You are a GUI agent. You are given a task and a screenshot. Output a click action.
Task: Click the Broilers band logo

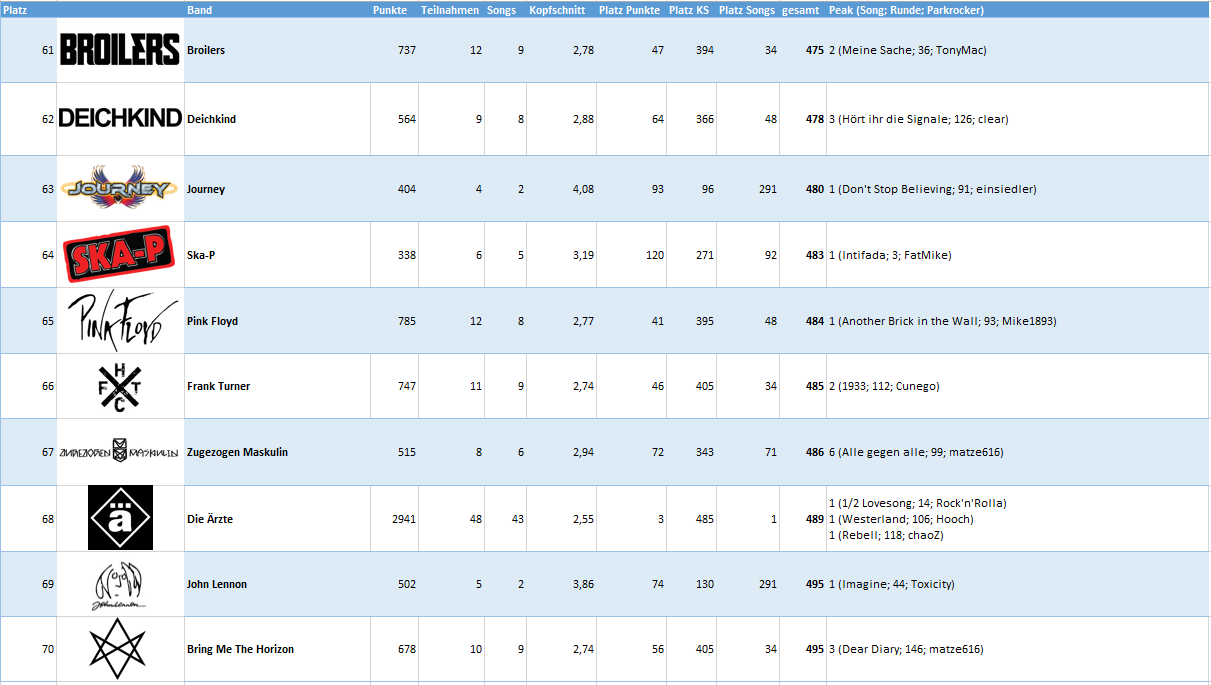coord(120,49)
